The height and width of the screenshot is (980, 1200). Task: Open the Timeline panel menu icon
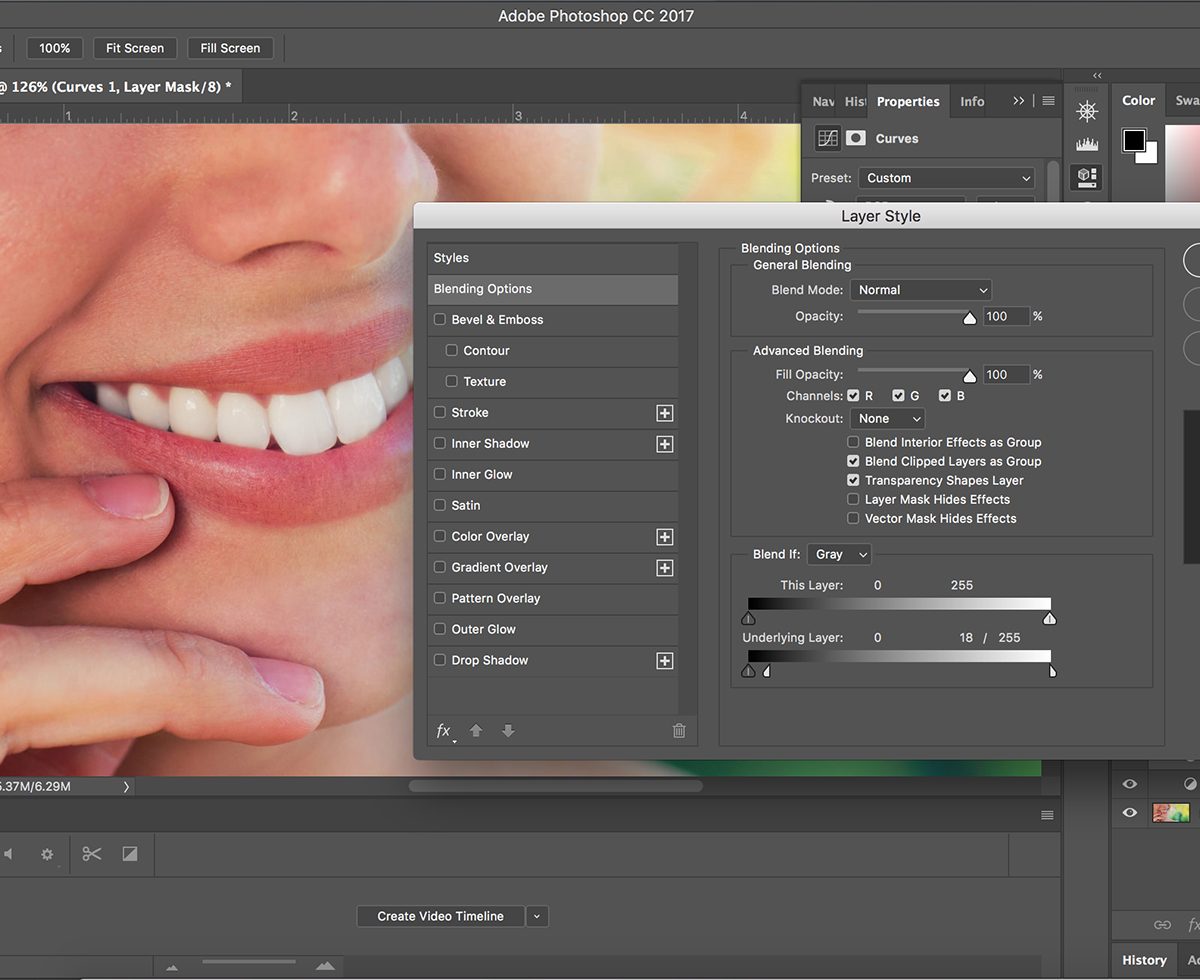(x=1048, y=815)
